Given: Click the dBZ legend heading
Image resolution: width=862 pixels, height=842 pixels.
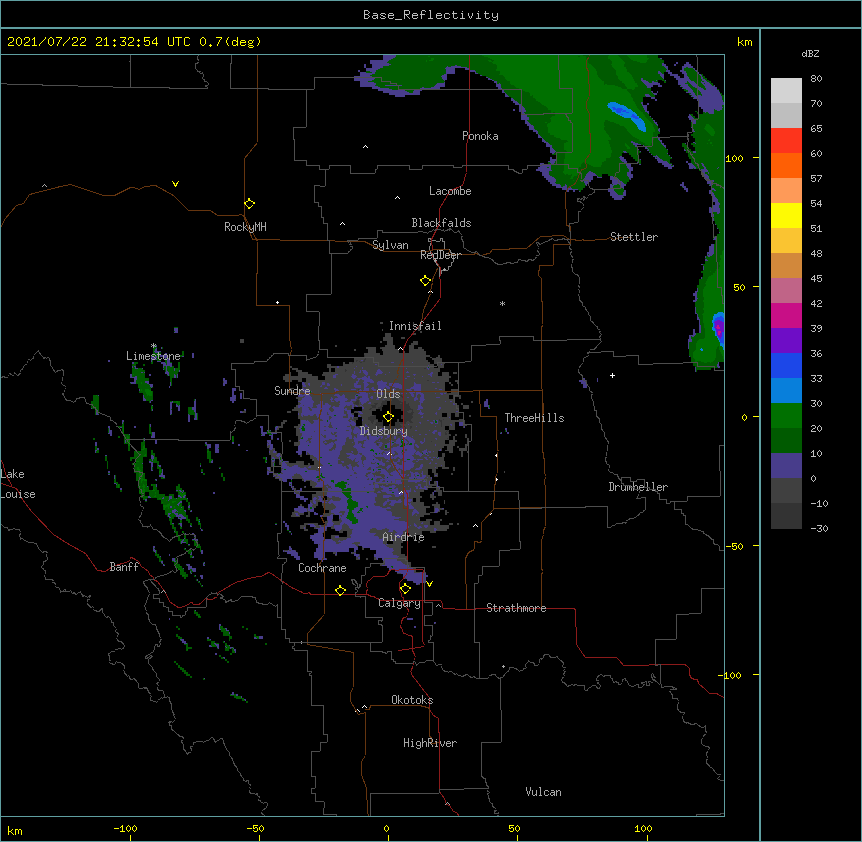Looking at the screenshot, I should coord(810,53).
